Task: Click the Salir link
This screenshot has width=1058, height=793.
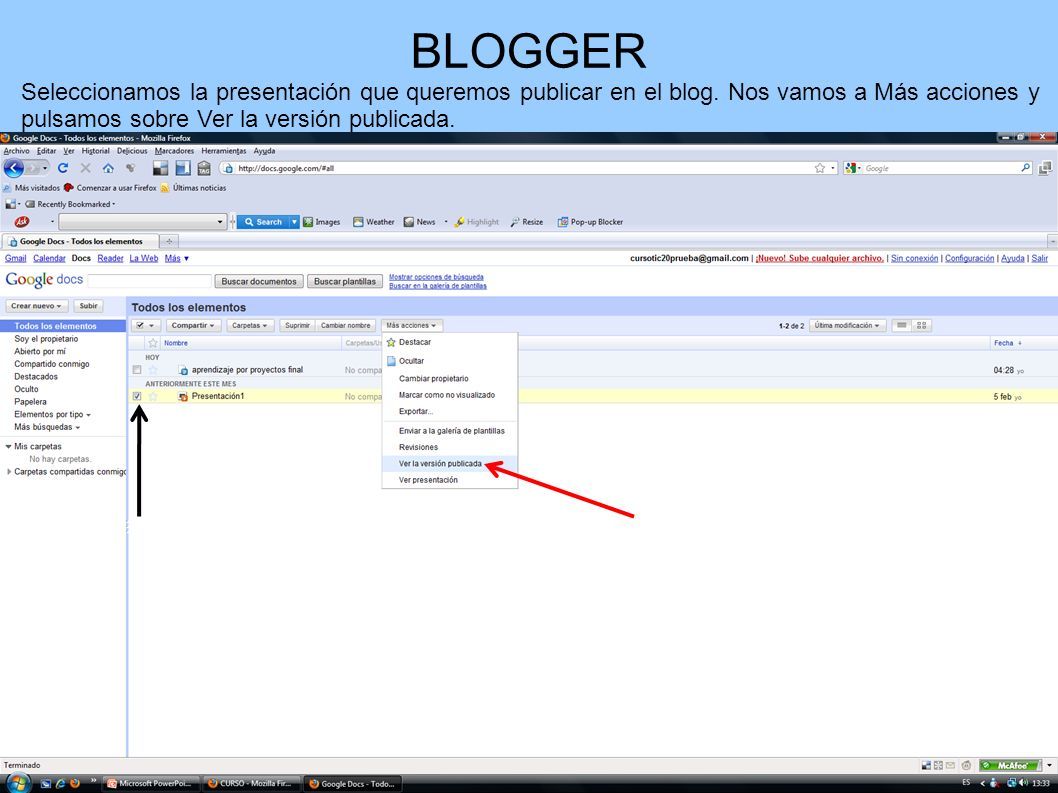Action: click(x=1040, y=258)
